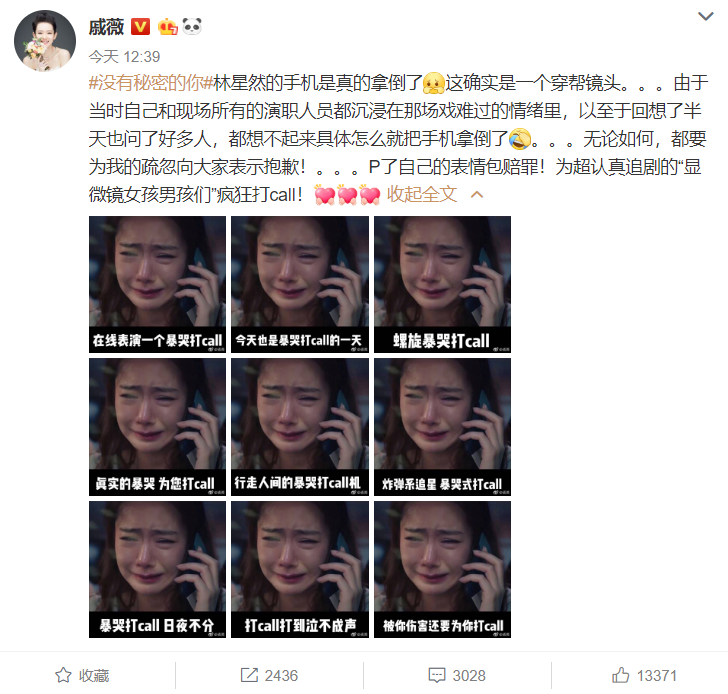This screenshot has height=694, width=728.
Task: Open the 戚薇 profile avatar
Action: click(x=45, y=41)
